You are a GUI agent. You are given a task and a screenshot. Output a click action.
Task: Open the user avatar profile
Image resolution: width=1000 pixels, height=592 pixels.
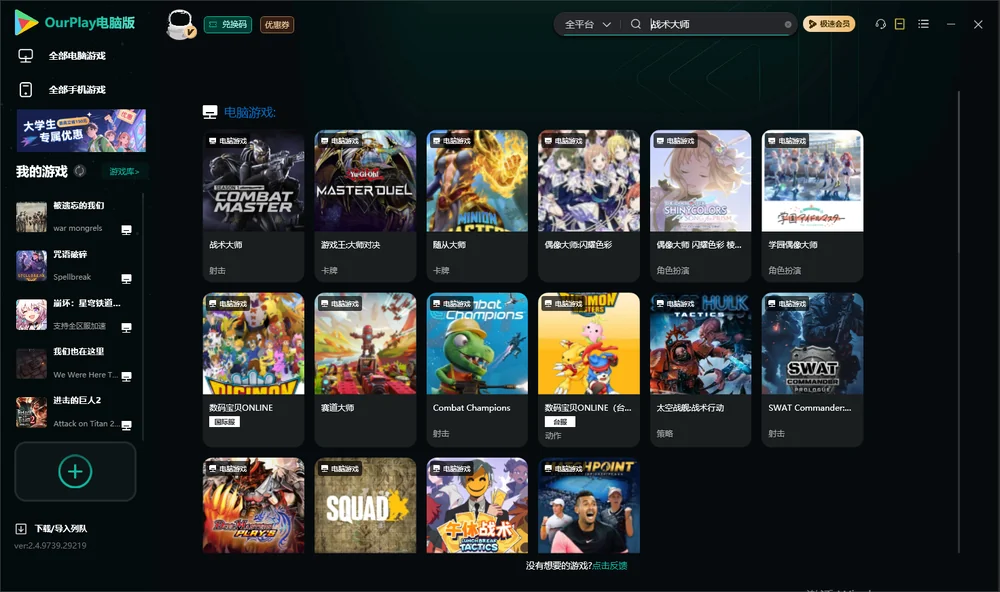coord(180,24)
